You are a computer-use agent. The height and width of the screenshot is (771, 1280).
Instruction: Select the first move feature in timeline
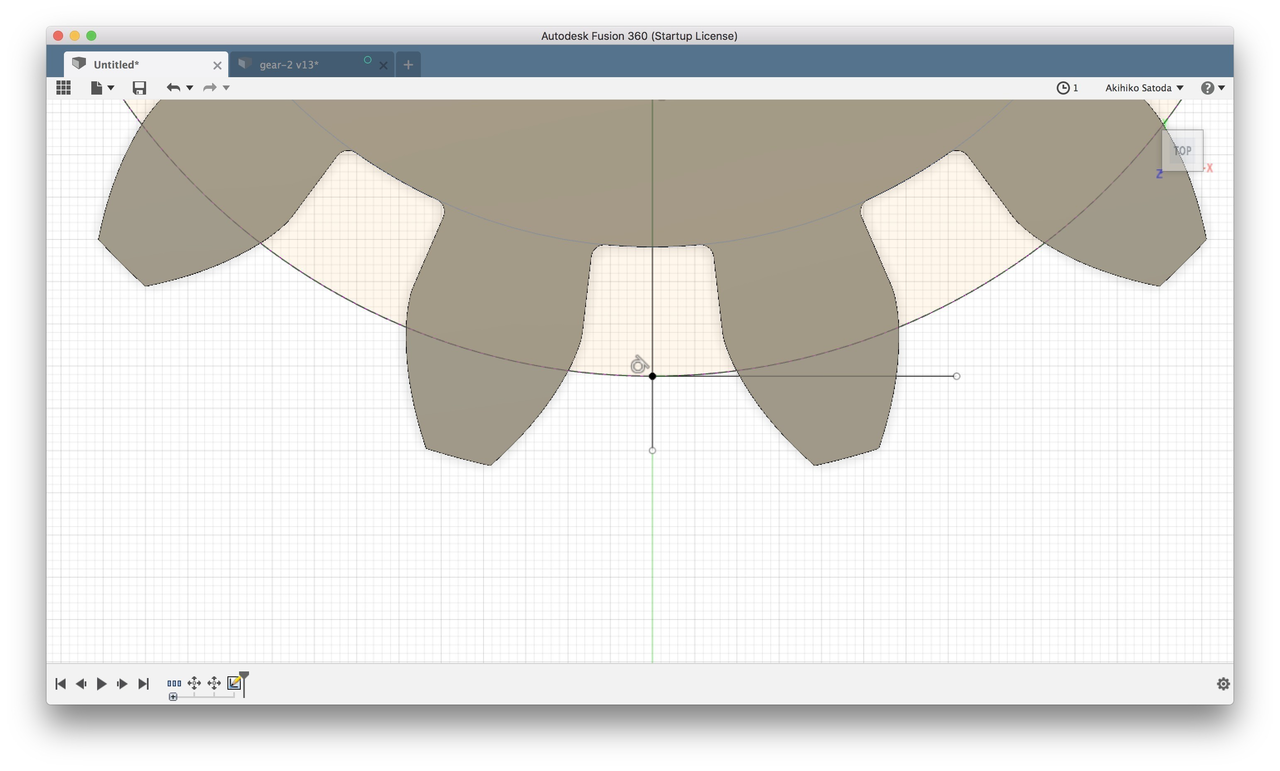coord(194,683)
